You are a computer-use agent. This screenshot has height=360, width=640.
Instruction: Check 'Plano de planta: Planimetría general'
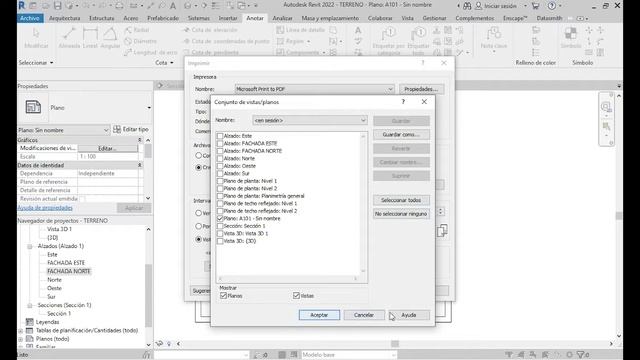[220, 196]
